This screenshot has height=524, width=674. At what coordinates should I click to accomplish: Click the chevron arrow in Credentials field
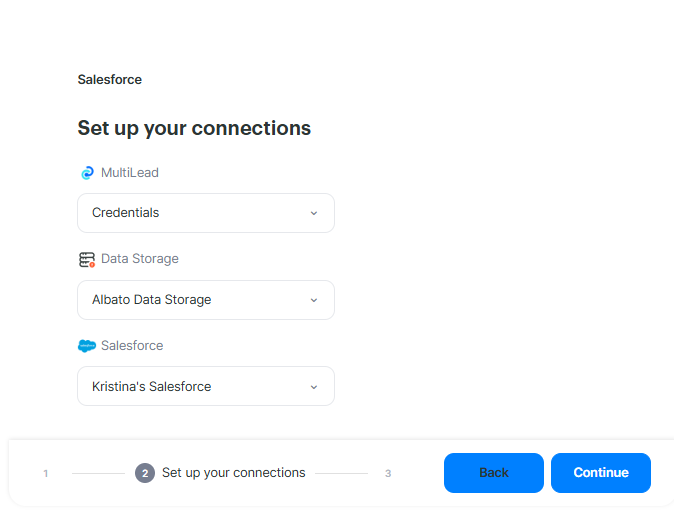313,213
